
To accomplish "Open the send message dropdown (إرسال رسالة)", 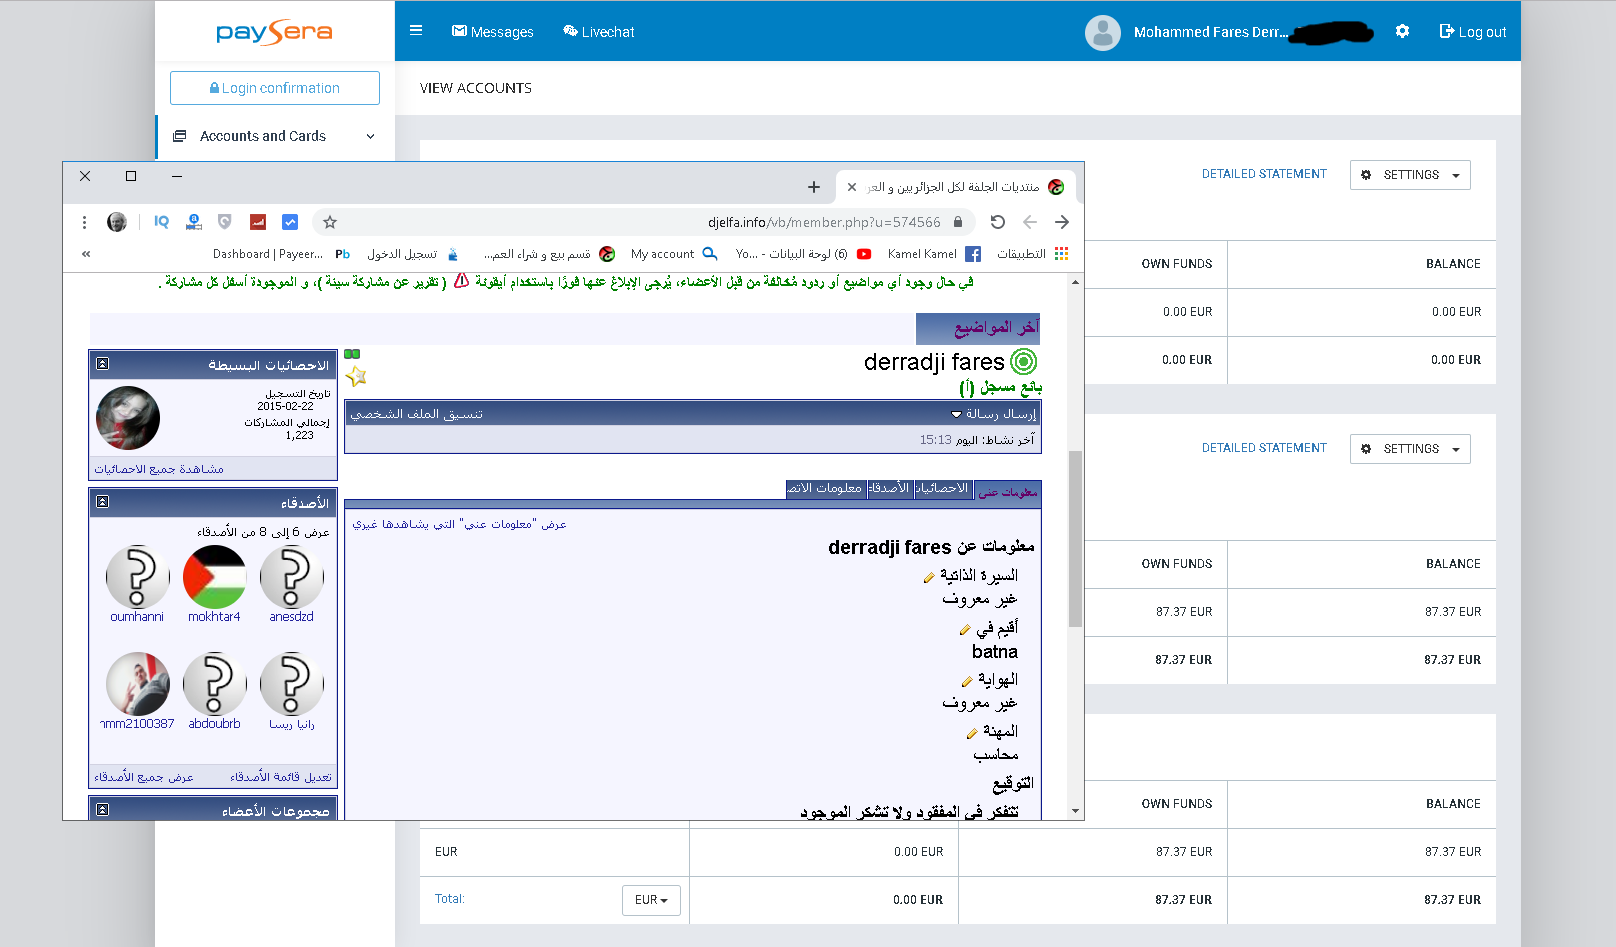I will point(994,414).
